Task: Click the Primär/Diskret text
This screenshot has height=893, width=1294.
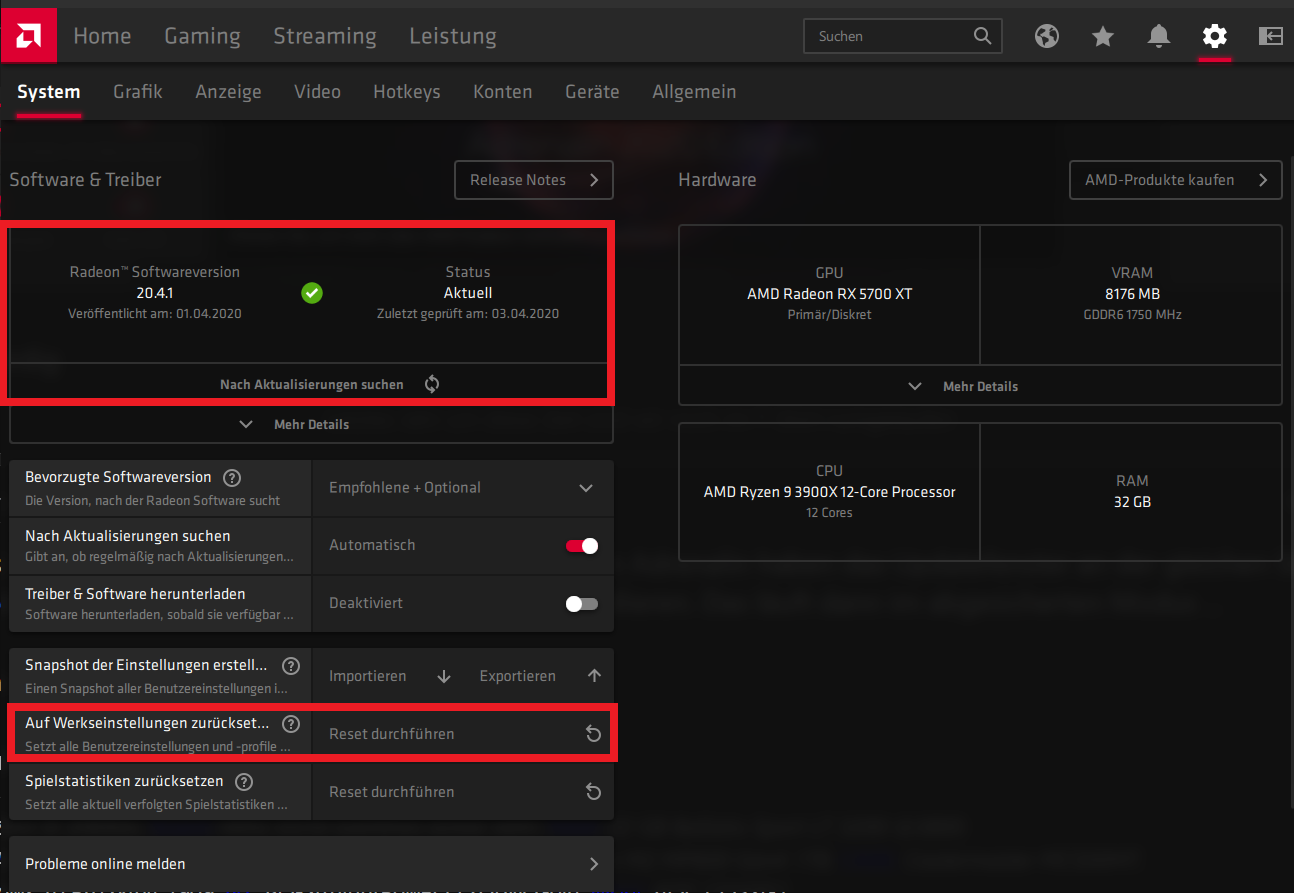Action: 829,315
